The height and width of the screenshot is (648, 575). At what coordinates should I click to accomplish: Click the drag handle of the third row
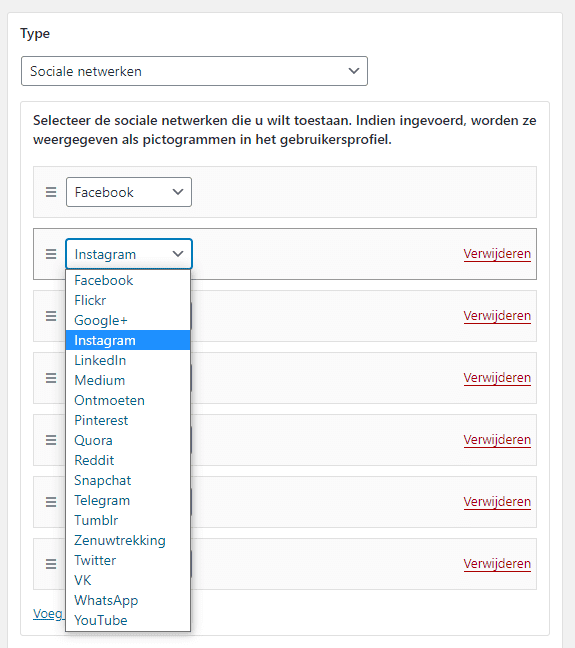pos(51,316)
